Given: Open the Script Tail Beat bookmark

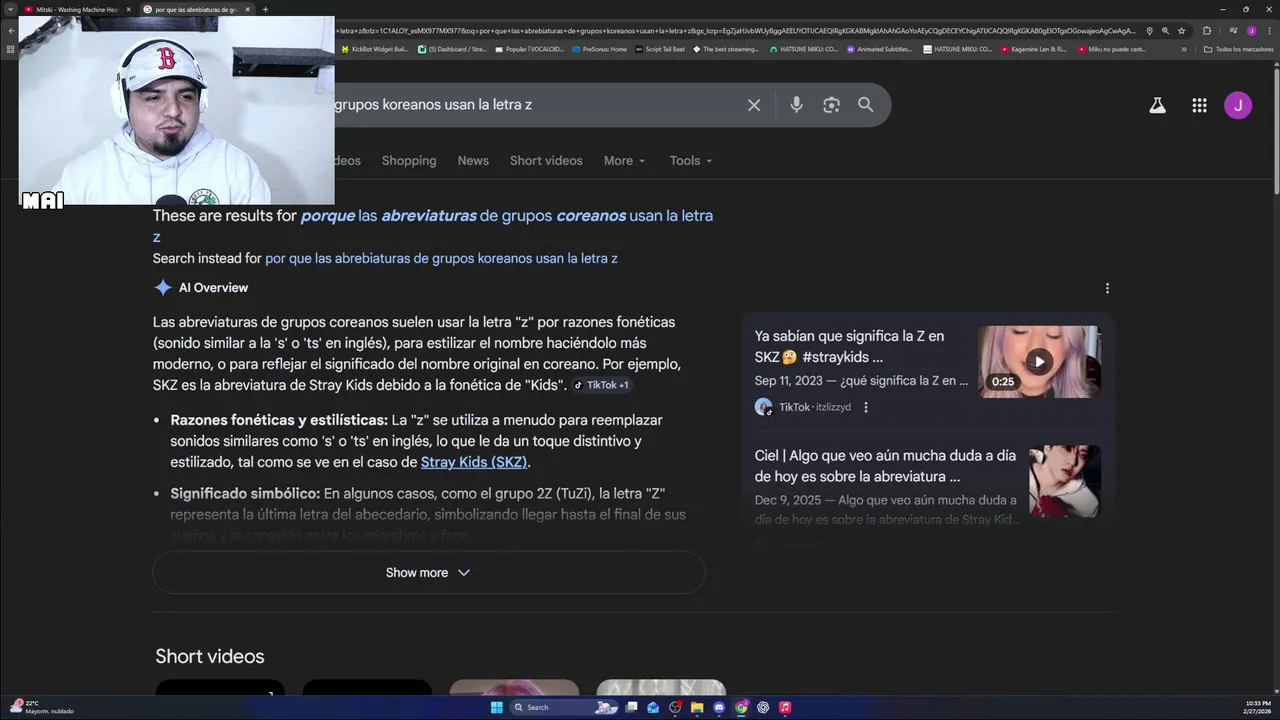Looking at the screenshot, I should tap(660, 49).
